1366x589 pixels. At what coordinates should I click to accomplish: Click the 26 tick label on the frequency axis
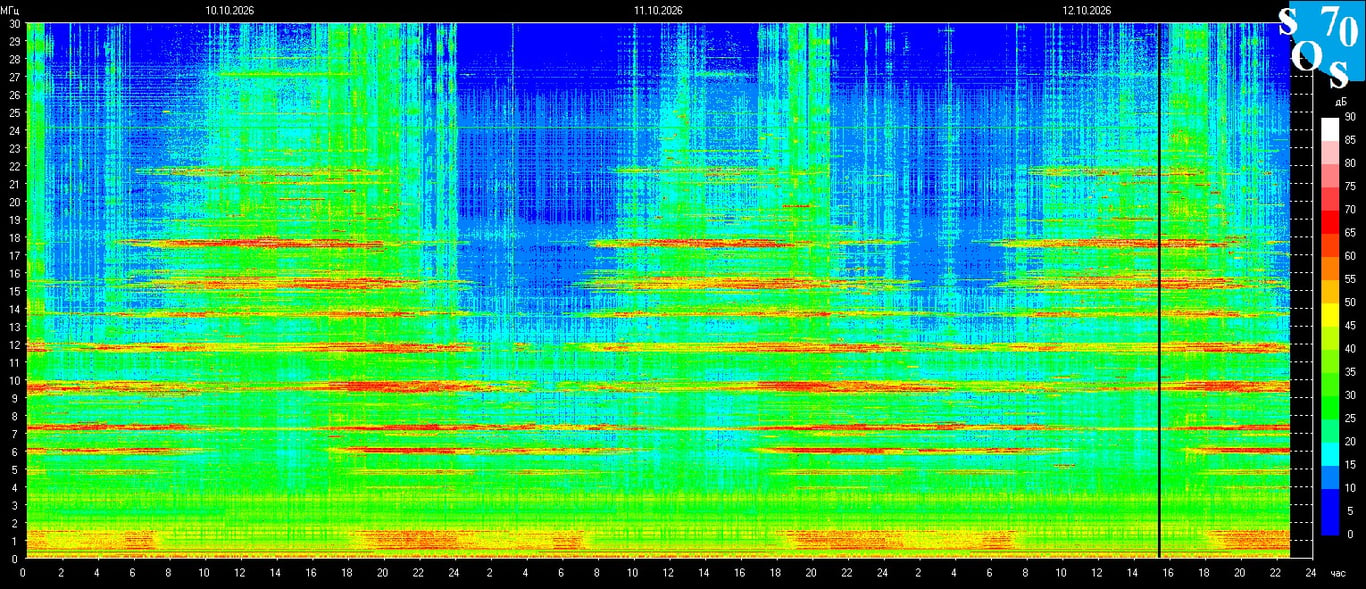pyautogui.click(x=14, y=95)
